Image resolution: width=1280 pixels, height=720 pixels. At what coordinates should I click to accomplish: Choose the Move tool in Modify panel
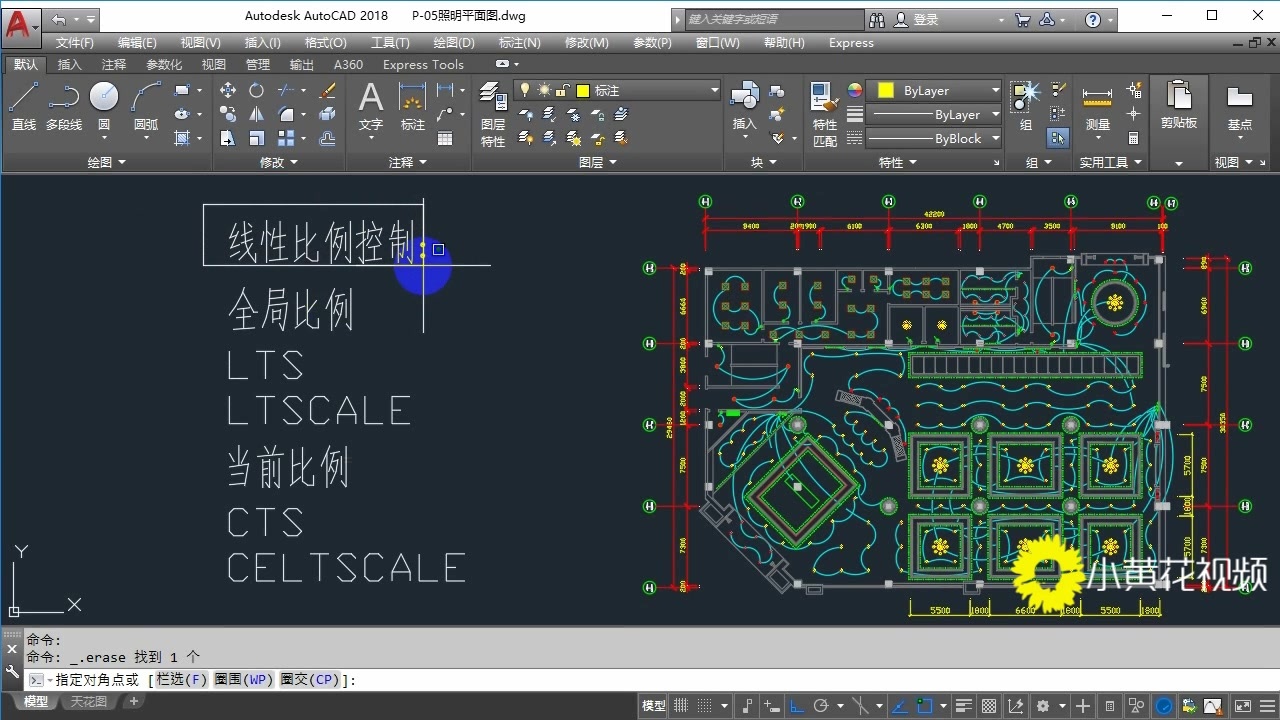[x=228, y=90]
